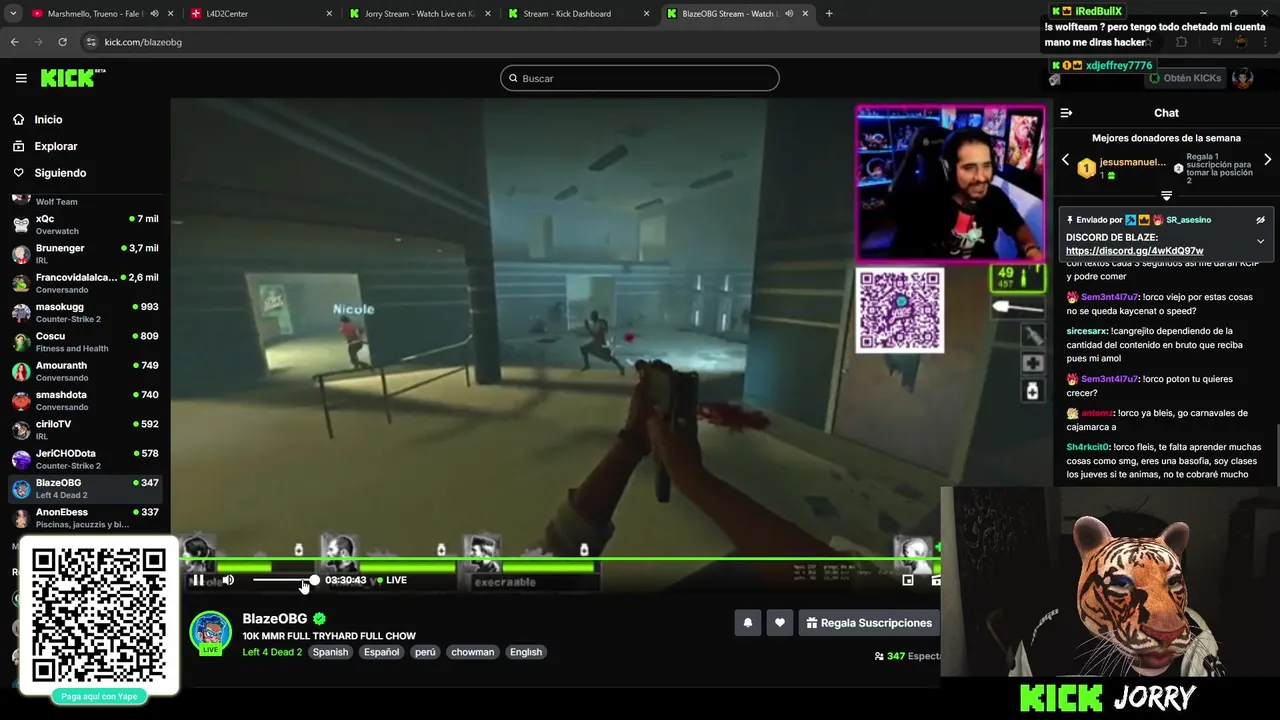Image resolution: width=1280 pixels, height=720 pixels.
Task: Jump to LIVE in the player
Action: pos(392,580)
